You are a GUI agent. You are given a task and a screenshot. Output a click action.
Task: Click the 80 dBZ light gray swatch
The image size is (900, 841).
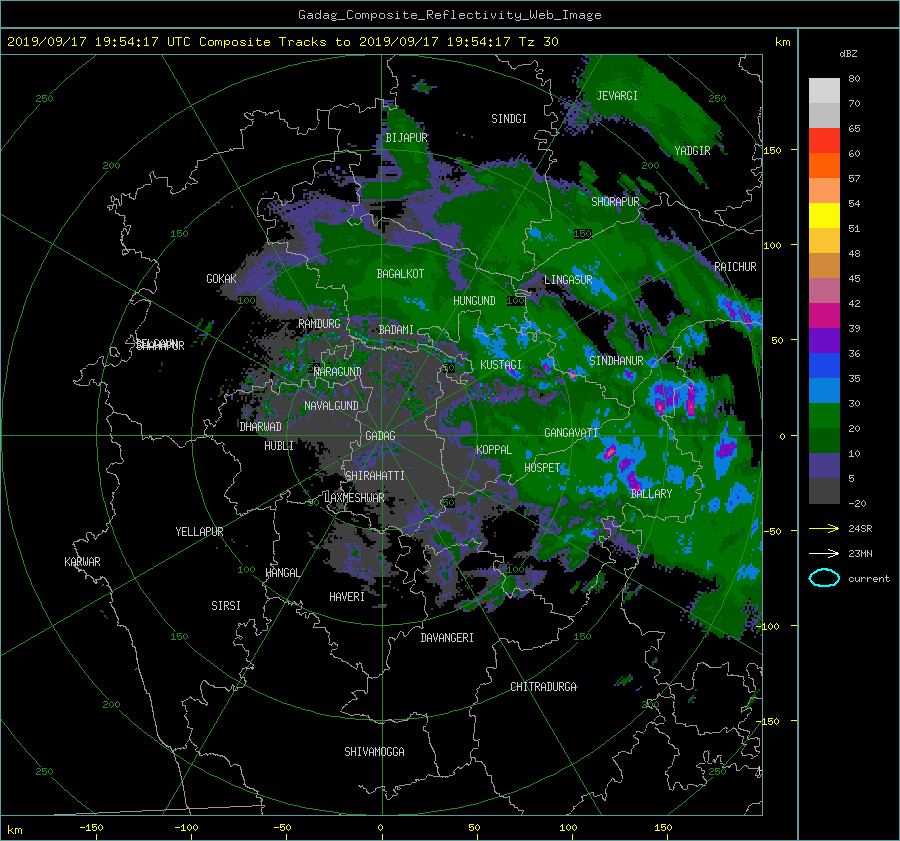coord(824,90)
